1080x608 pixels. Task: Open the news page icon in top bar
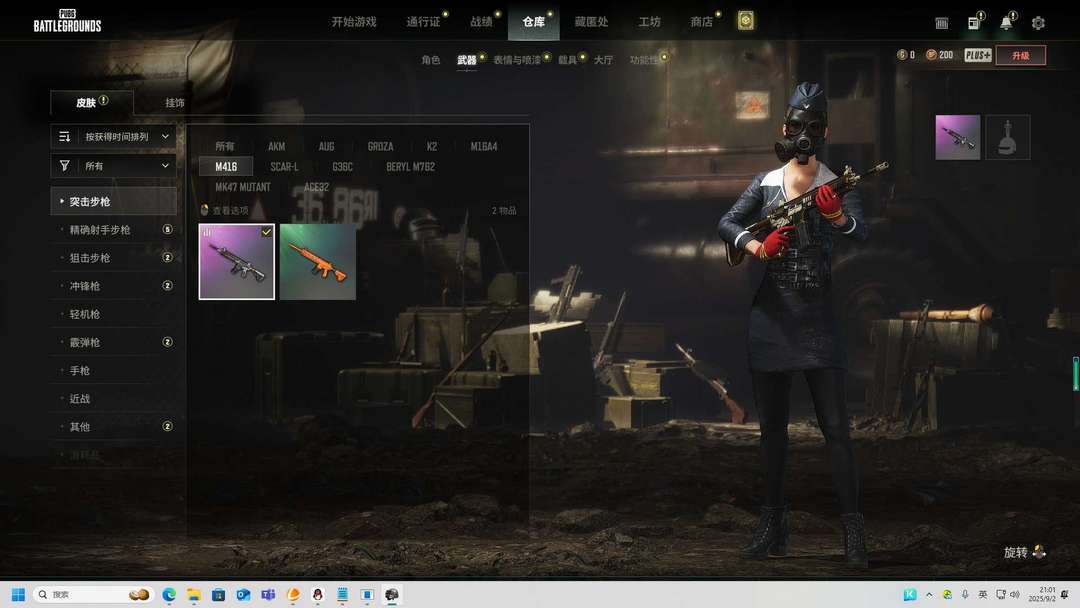pyautogui.click(x=974, y=23)
